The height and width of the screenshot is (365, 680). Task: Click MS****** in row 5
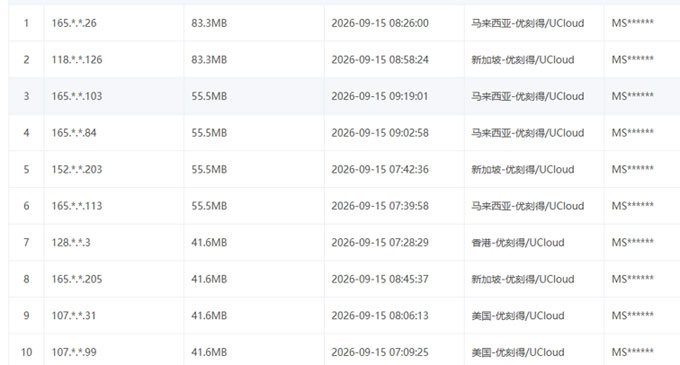633,169
